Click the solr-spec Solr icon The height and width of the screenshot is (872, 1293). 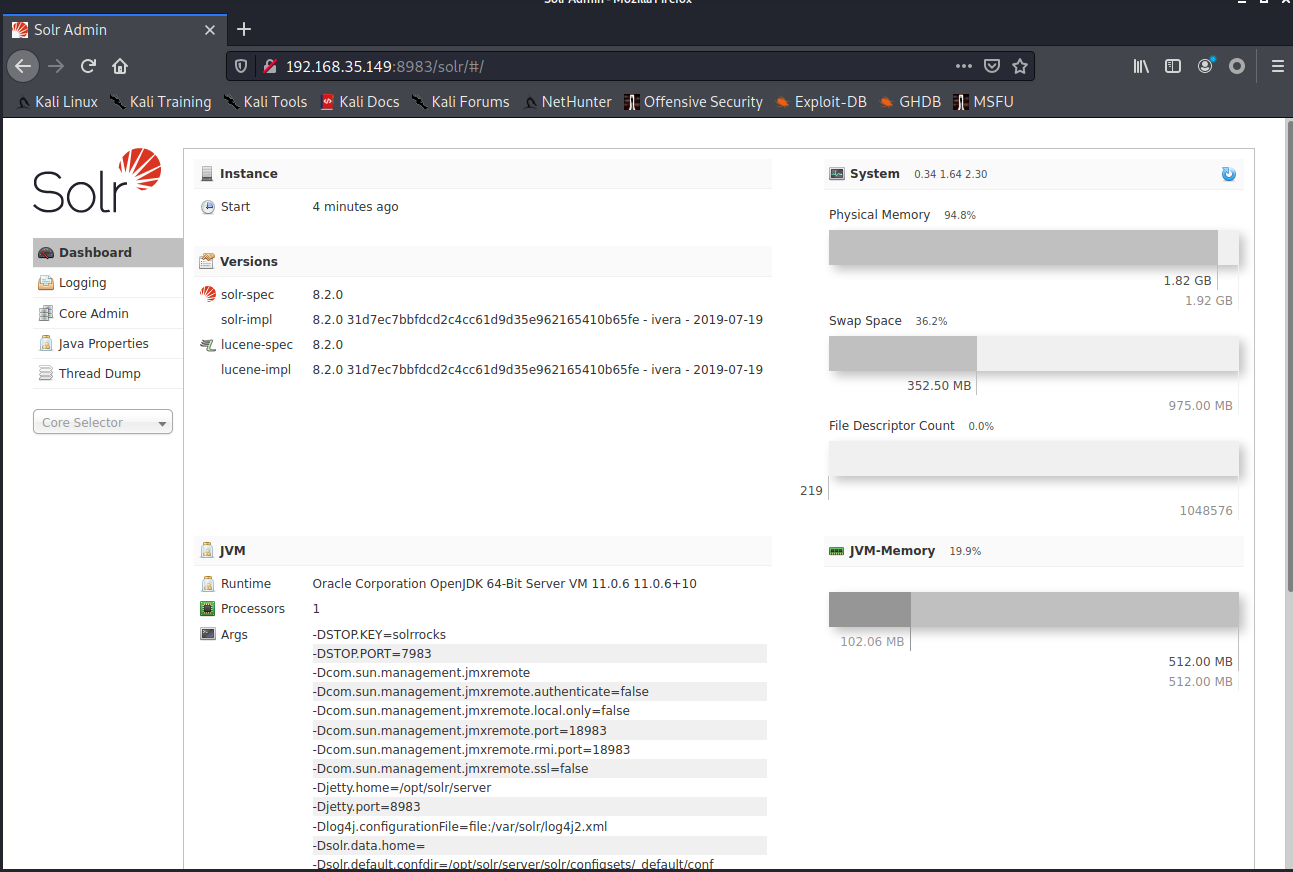point(208,295)
